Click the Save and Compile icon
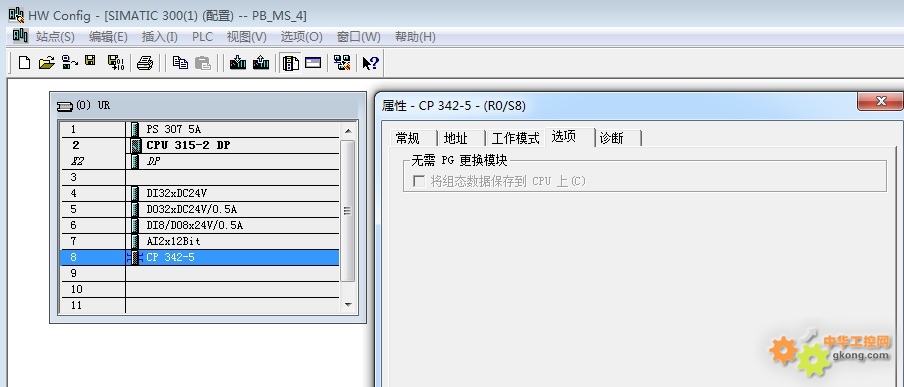Screen dimensions: 904x387 [x=116, y=62]
